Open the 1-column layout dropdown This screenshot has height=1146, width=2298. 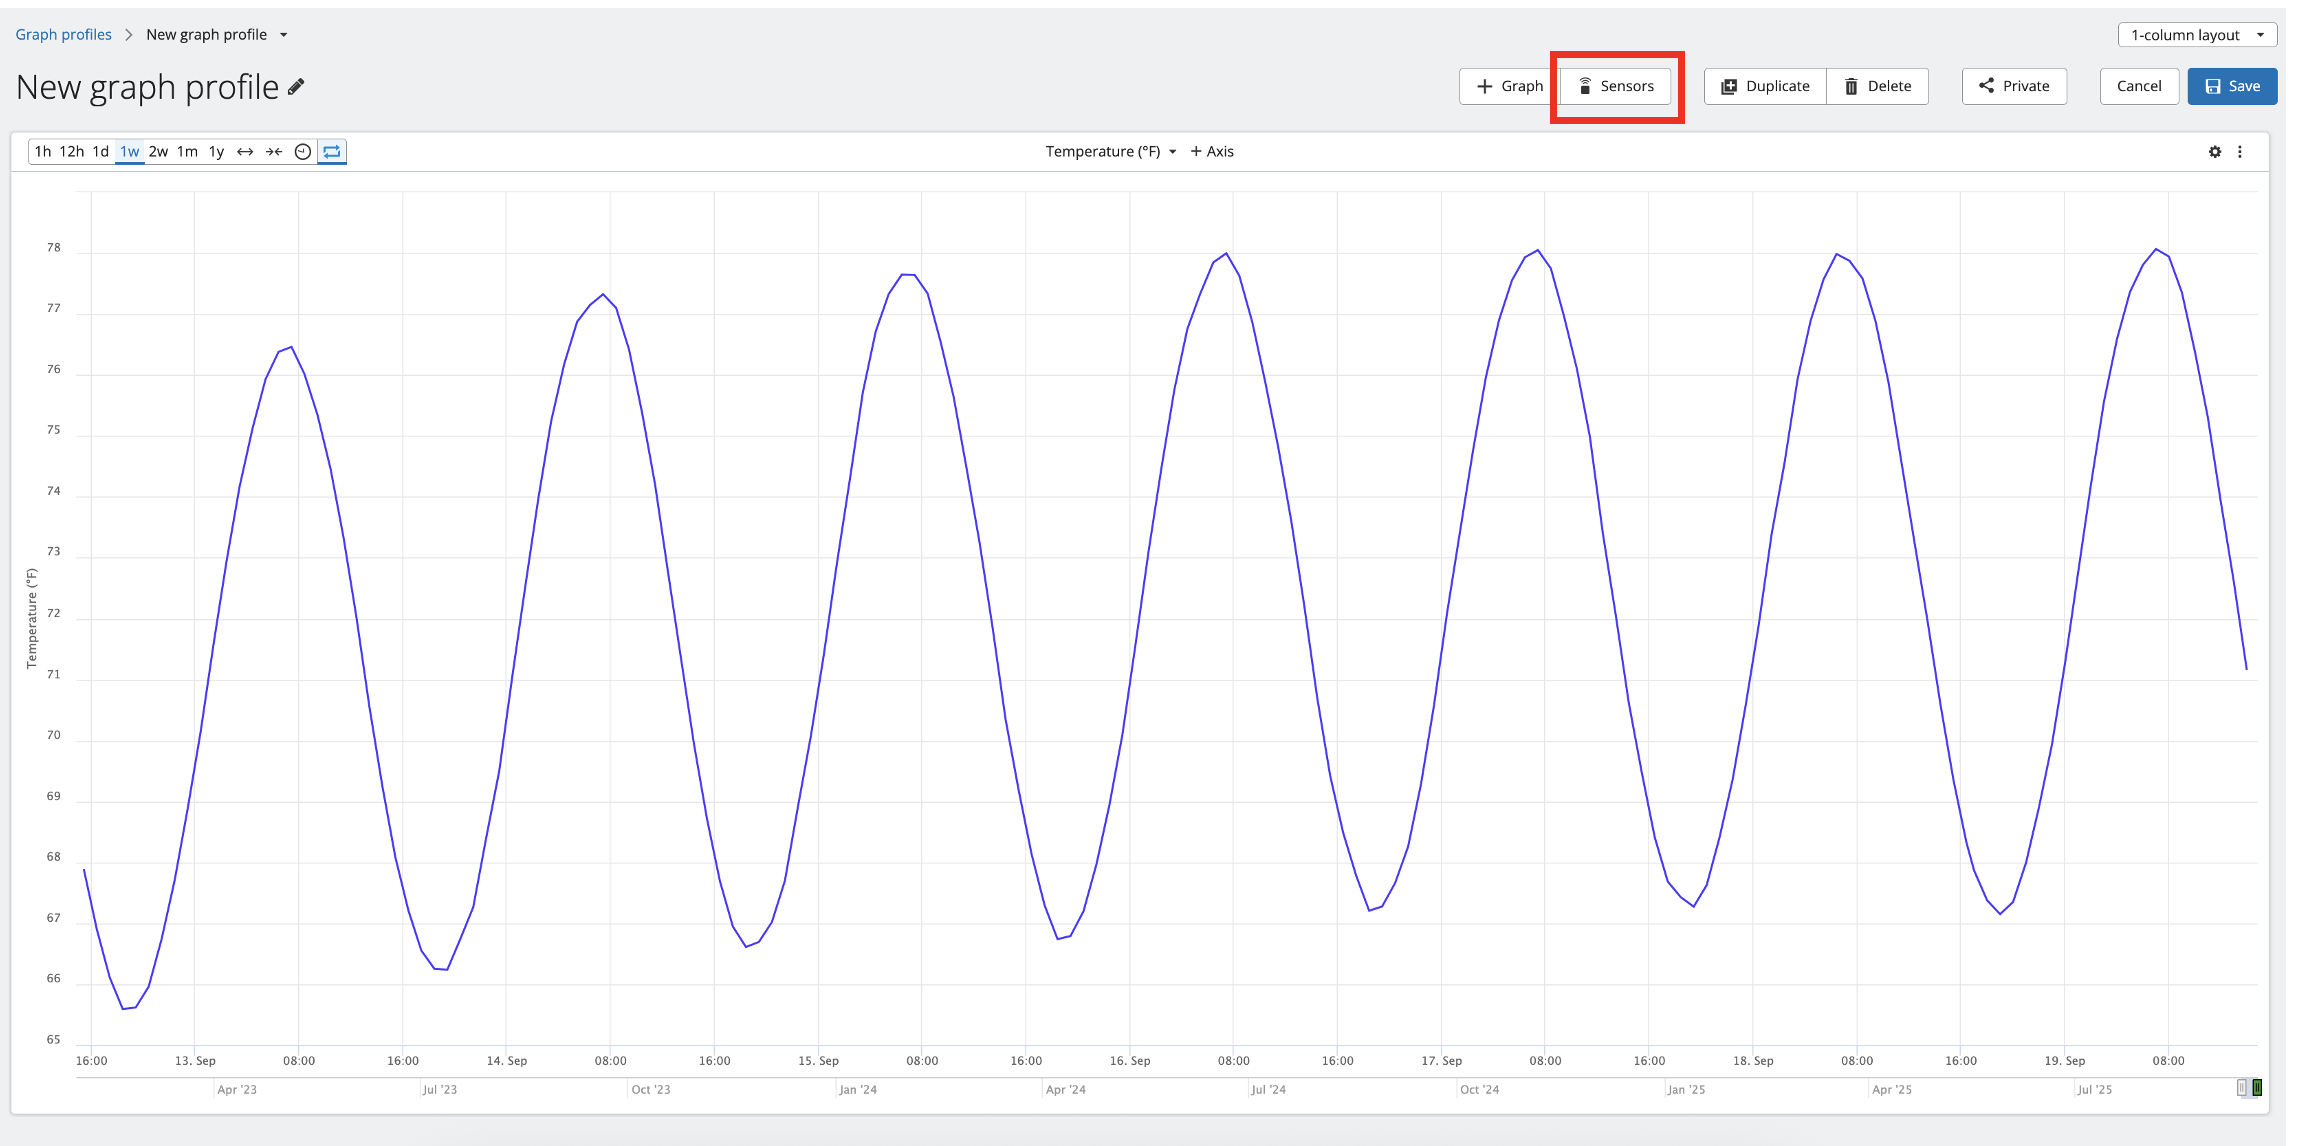[x=2197, y=35]
